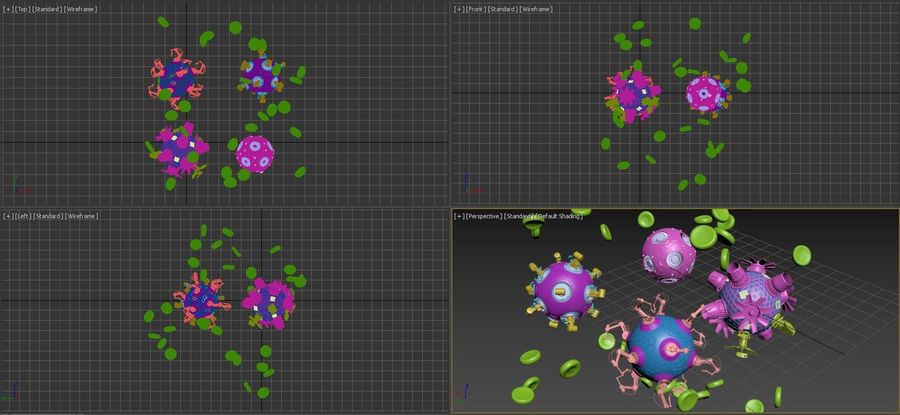The image size is (900, 415).
Task: Click the axis gizmo in Perspective viewport corner
Action: 466,396
